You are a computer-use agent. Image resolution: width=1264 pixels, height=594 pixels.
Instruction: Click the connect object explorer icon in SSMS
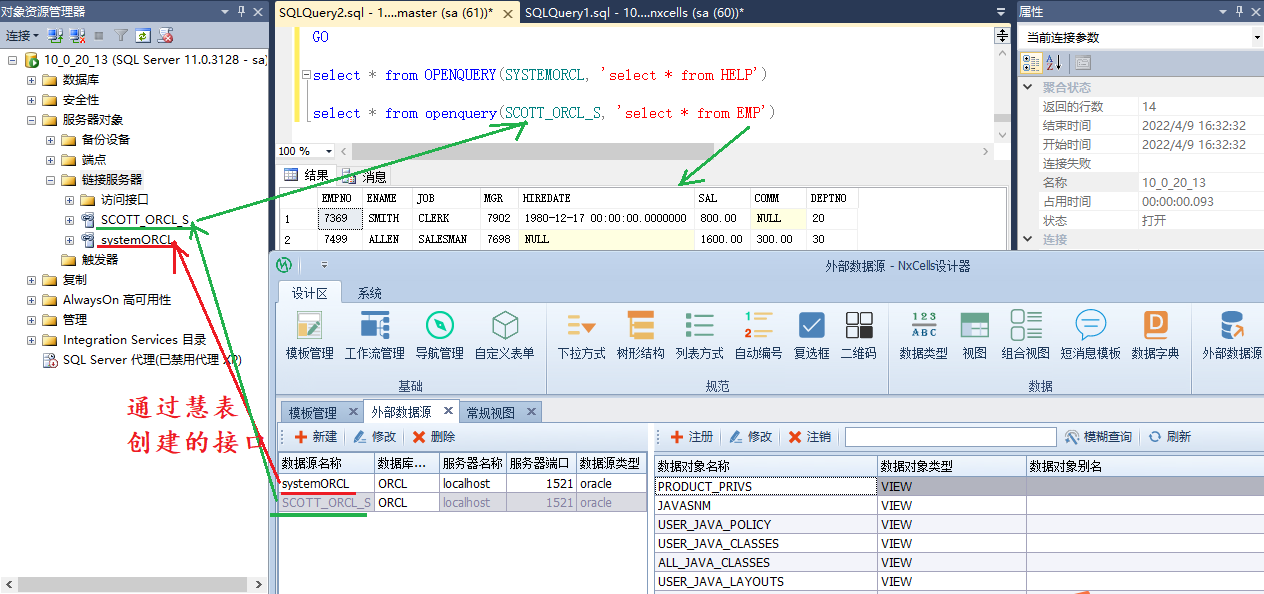(56, 35)
